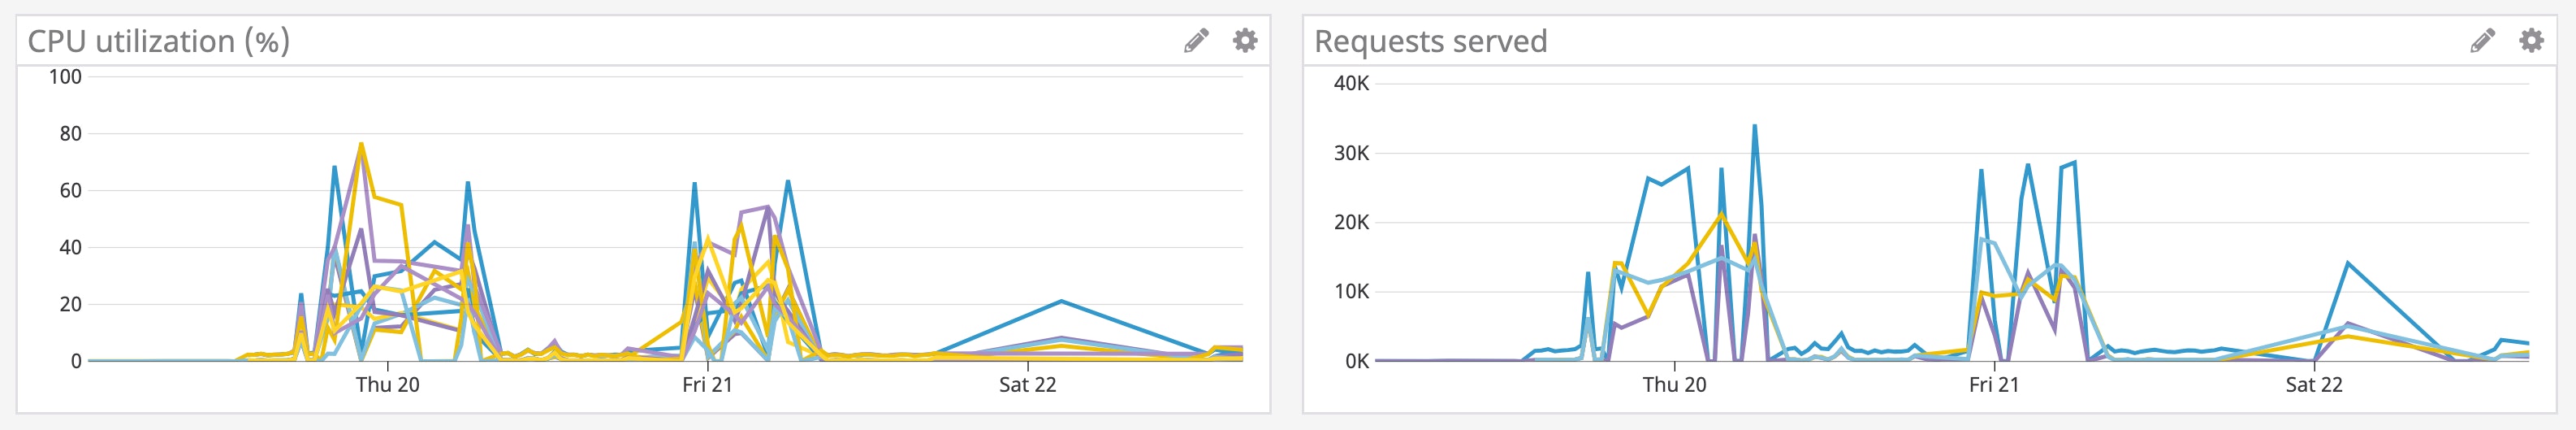Click the tallest blue spike in Requests served
Viewport: 2576px width, 430px height.
pos(1755,126)
